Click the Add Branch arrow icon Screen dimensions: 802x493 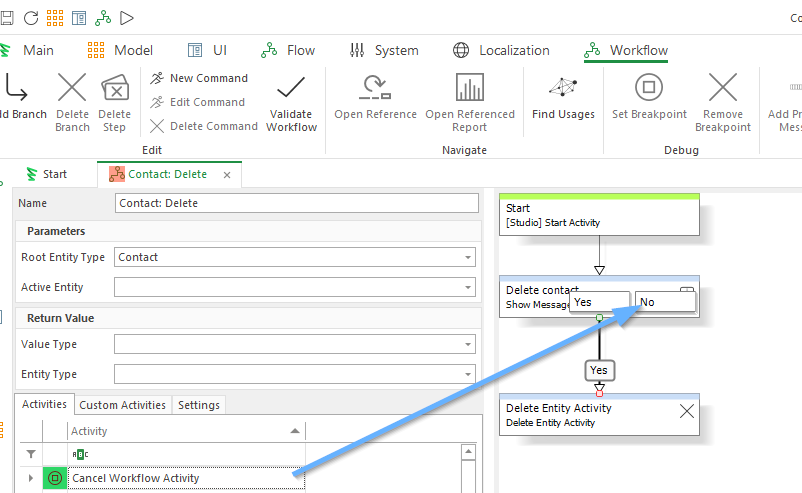coord(16,87)
